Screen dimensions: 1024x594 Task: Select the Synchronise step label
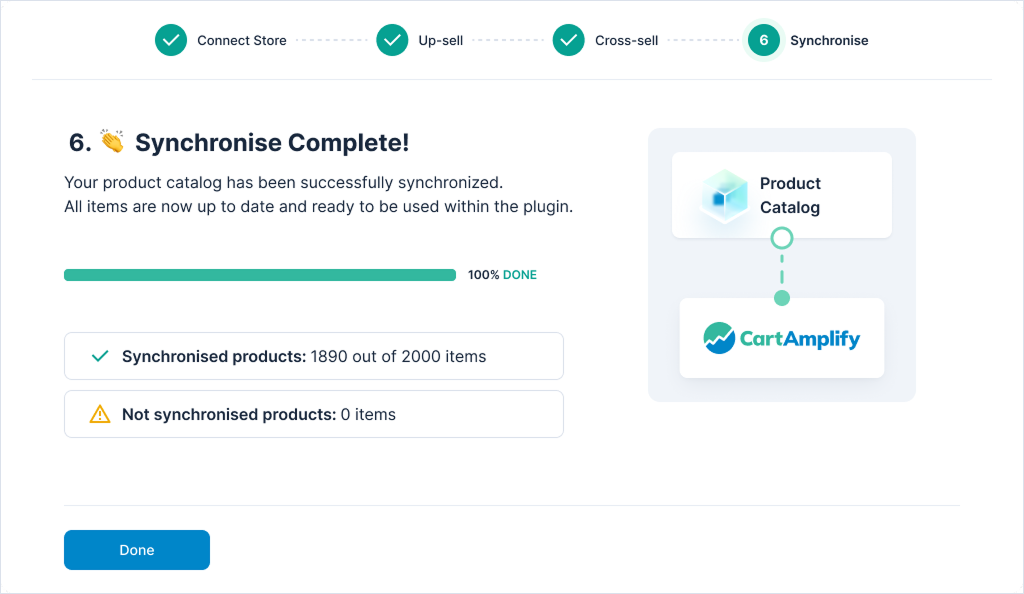[829, 41]
